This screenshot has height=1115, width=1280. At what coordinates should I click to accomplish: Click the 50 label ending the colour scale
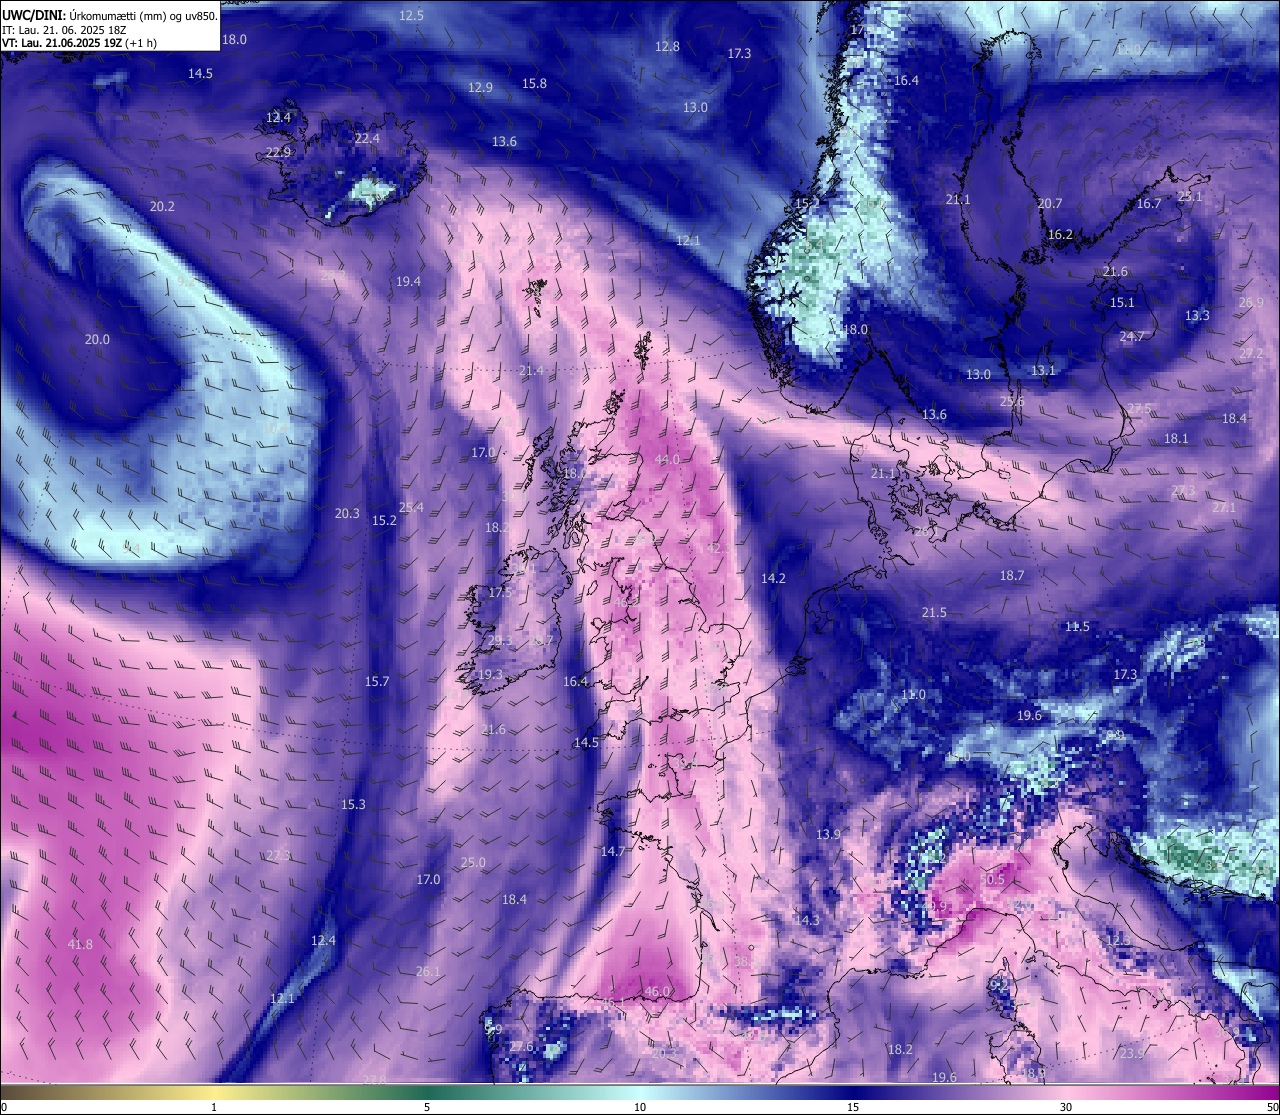tap(1272, 1107)
